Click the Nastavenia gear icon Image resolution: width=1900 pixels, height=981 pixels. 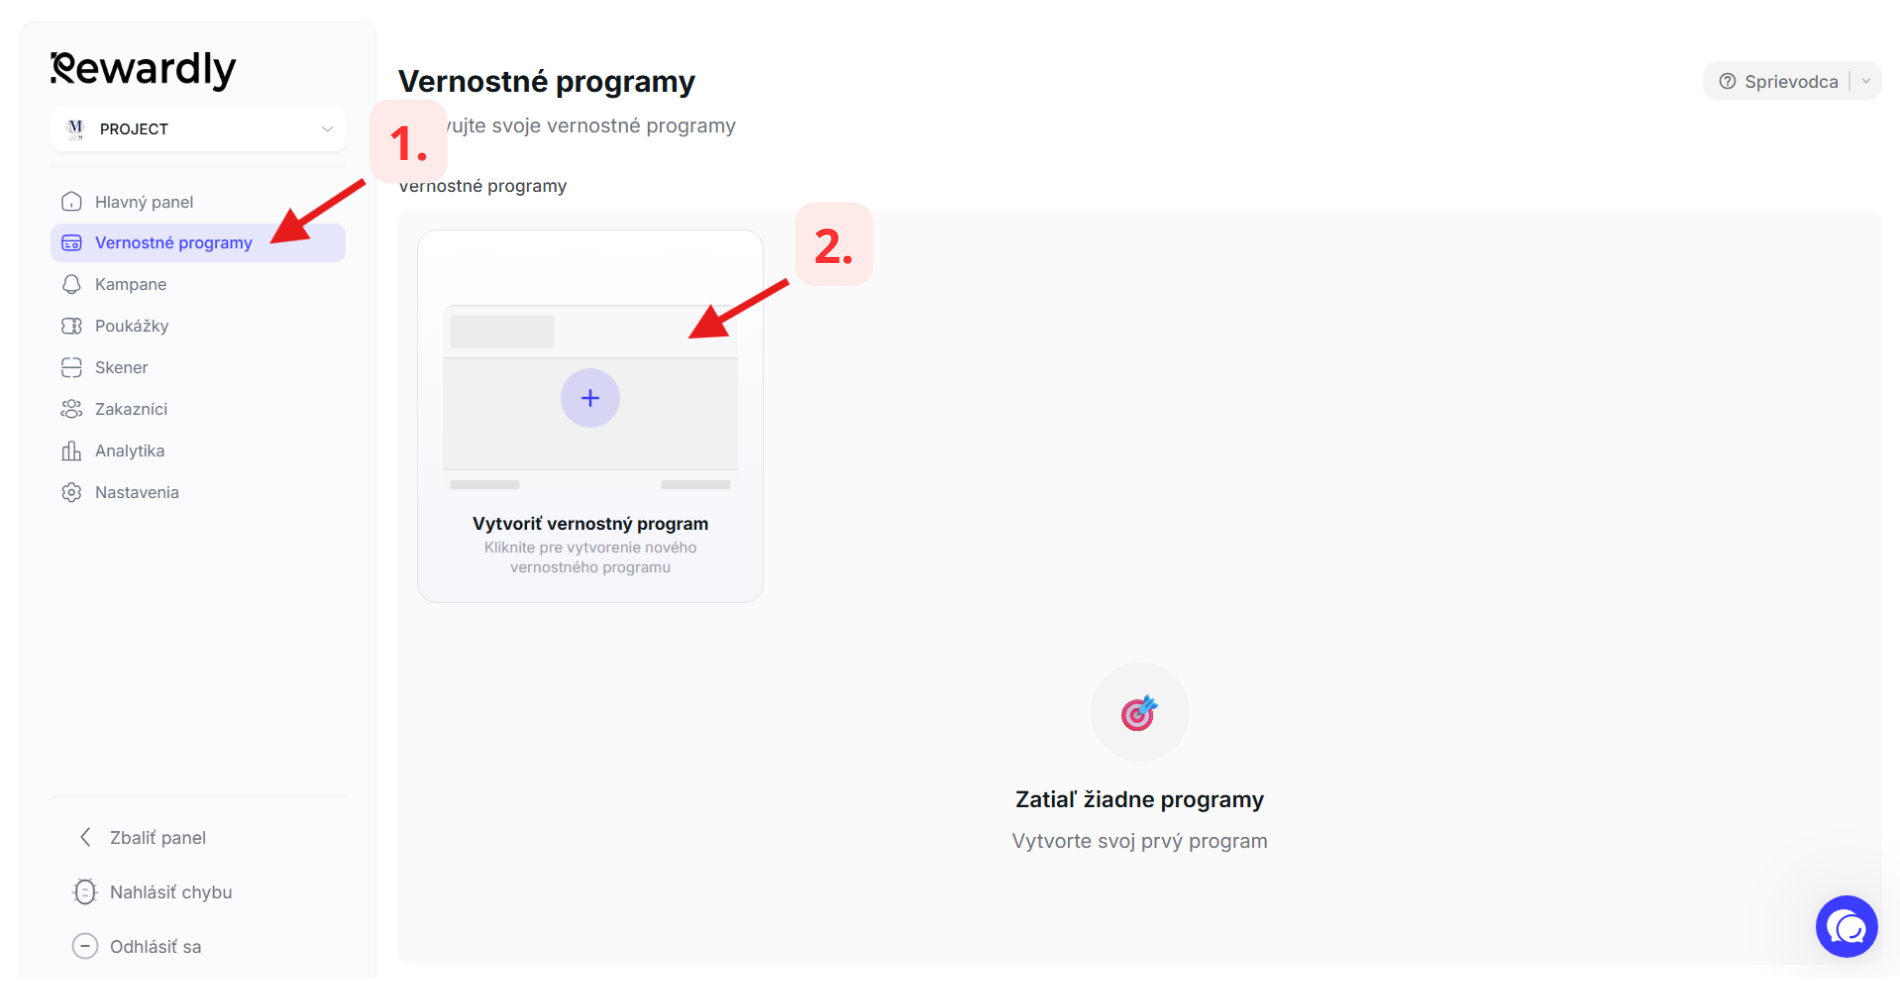71,492
